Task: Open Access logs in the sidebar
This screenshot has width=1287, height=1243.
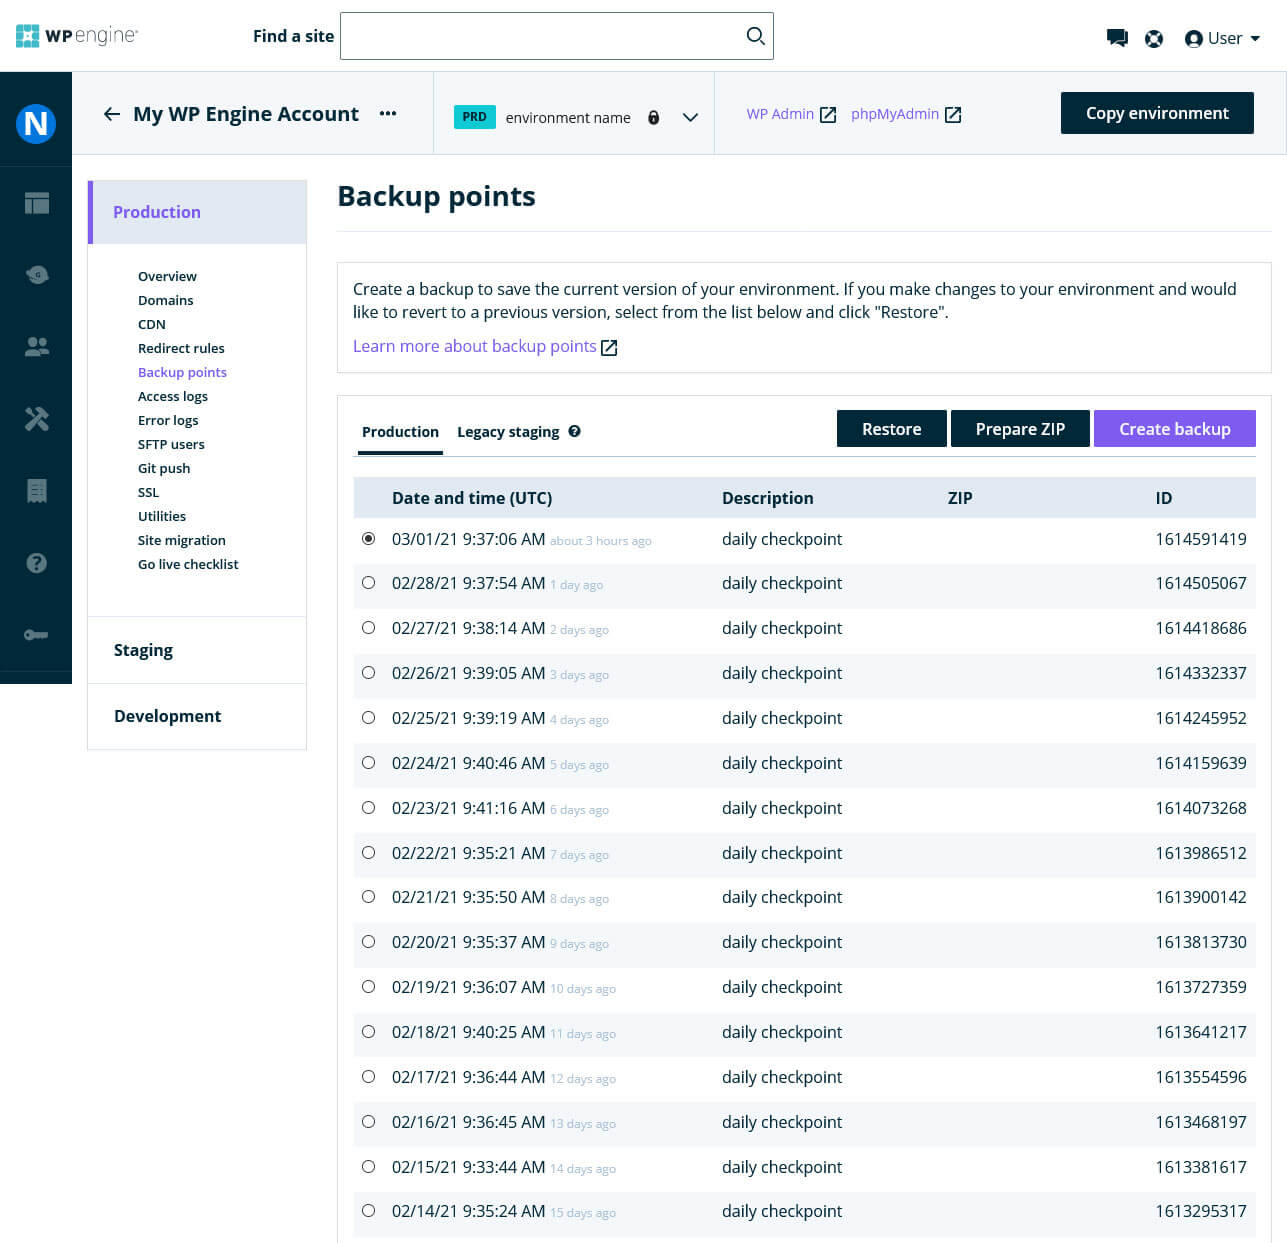Action: [x=173, y=396]
